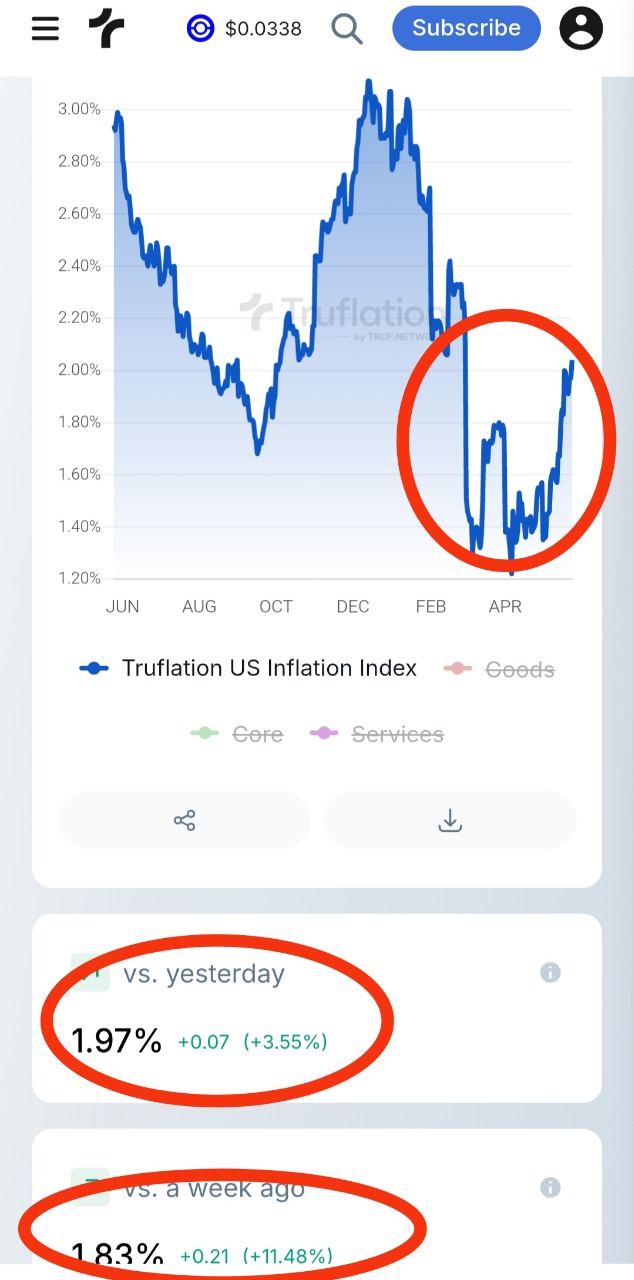Enable the Goods legend series
This screenshot has height=1280, width=634.
tap(498, 669)
